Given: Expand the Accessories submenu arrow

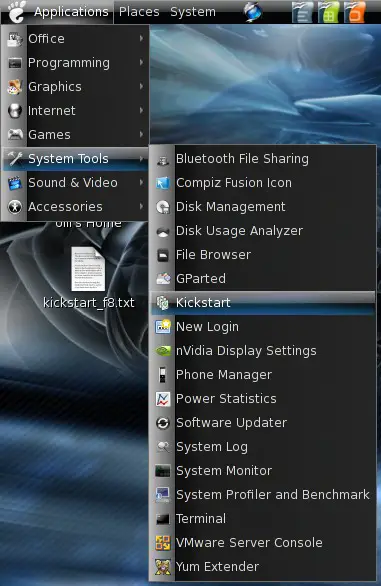Looking at the screenshot, I should coord(141,206).
